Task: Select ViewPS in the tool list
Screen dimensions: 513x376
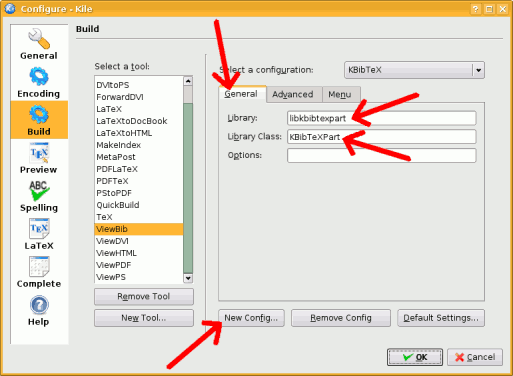Action: (139, 277)
